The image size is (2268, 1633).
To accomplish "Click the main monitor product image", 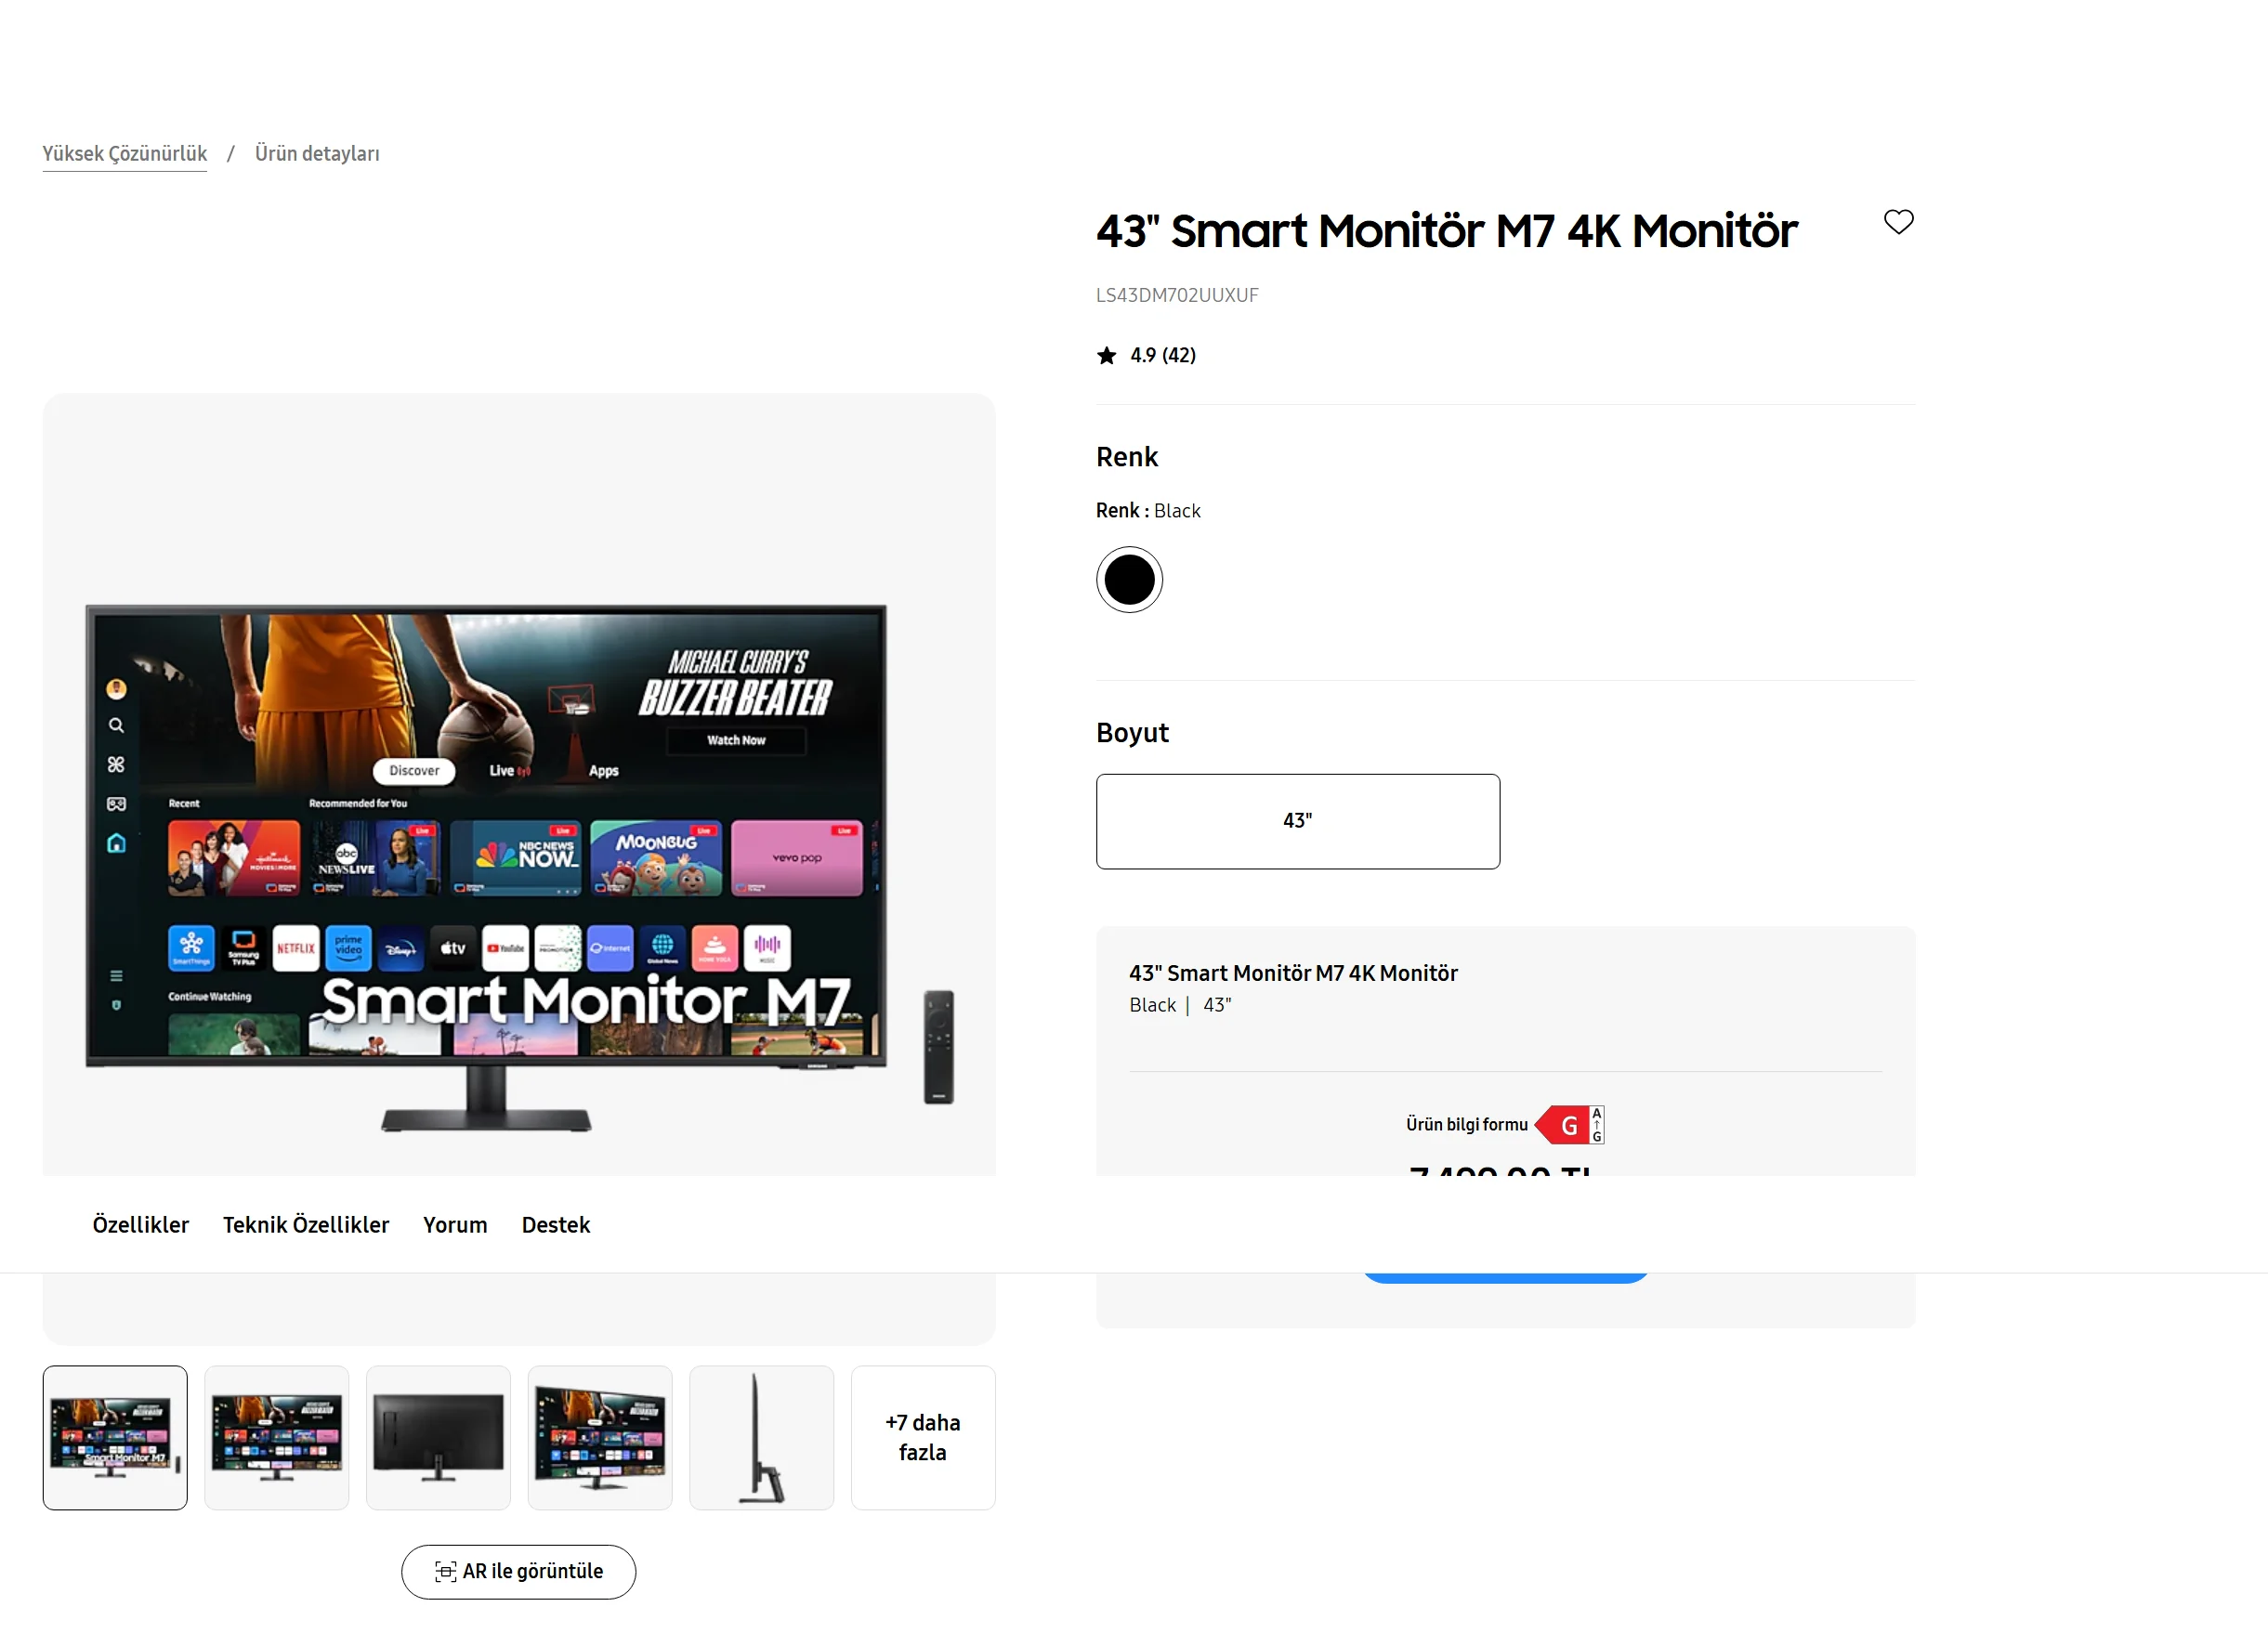I will (x=519, y=868).
